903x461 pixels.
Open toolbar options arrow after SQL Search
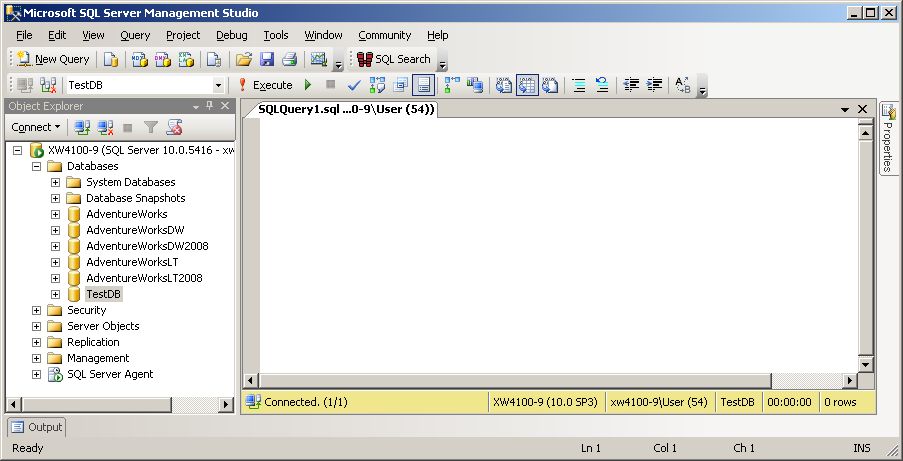pos(442,65)
